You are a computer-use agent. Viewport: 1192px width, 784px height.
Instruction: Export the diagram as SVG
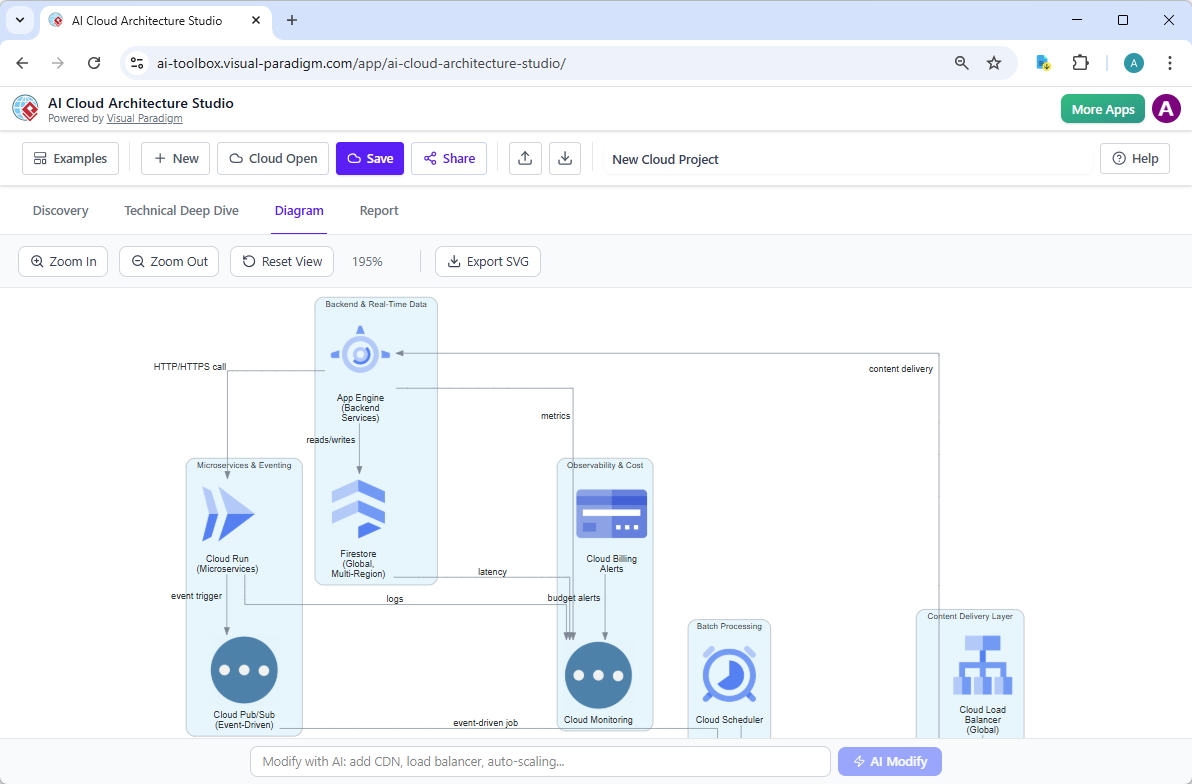pos(487,261)
